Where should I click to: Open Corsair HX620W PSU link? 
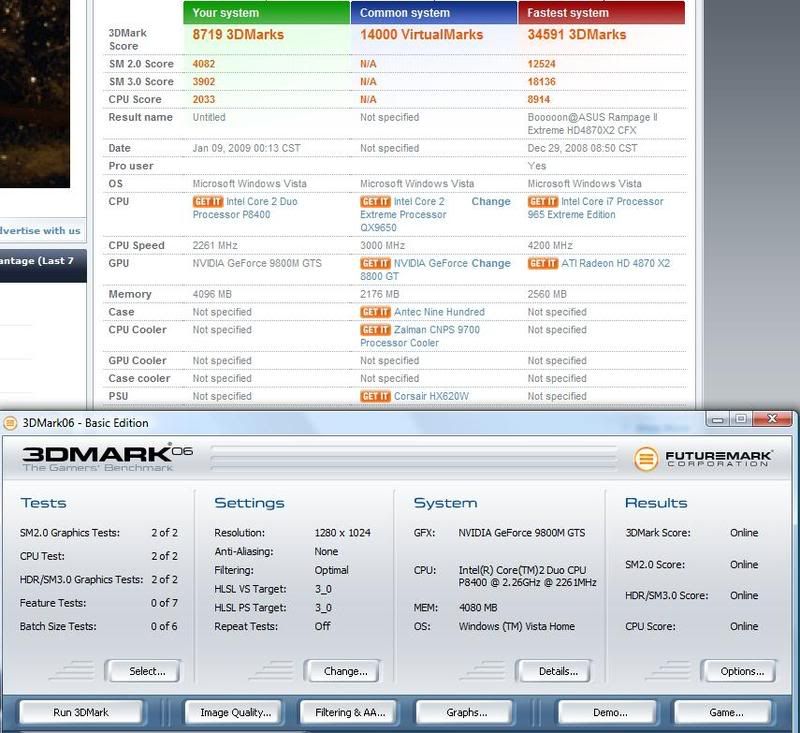[431, 396]
